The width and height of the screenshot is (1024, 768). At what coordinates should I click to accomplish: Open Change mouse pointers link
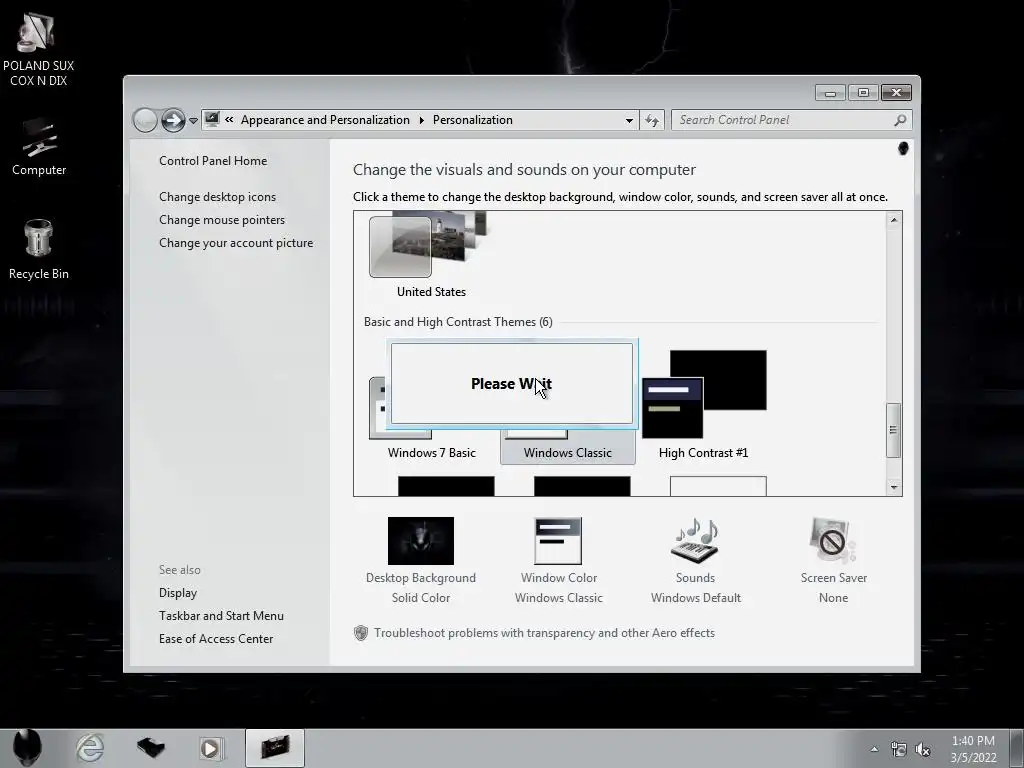222,220
